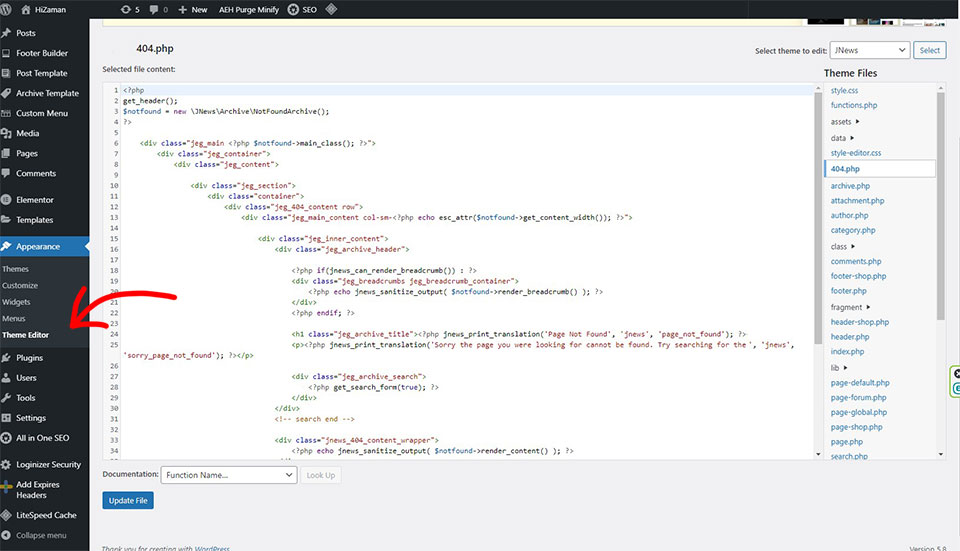
Task: Open the Select theme to edit dropdown
Action: (869, 50)
